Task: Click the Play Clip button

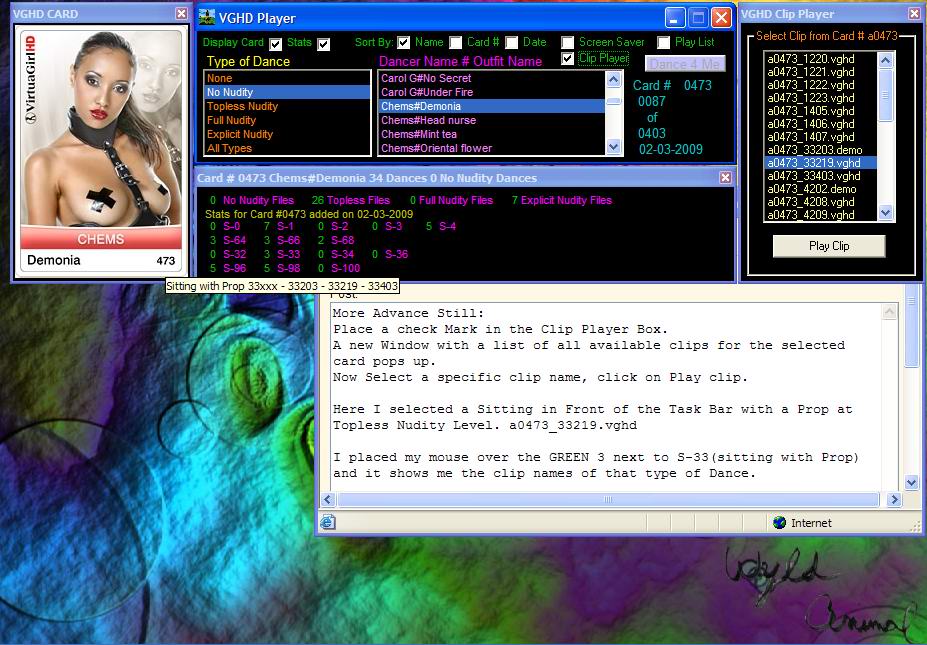Action: point(829,246)
